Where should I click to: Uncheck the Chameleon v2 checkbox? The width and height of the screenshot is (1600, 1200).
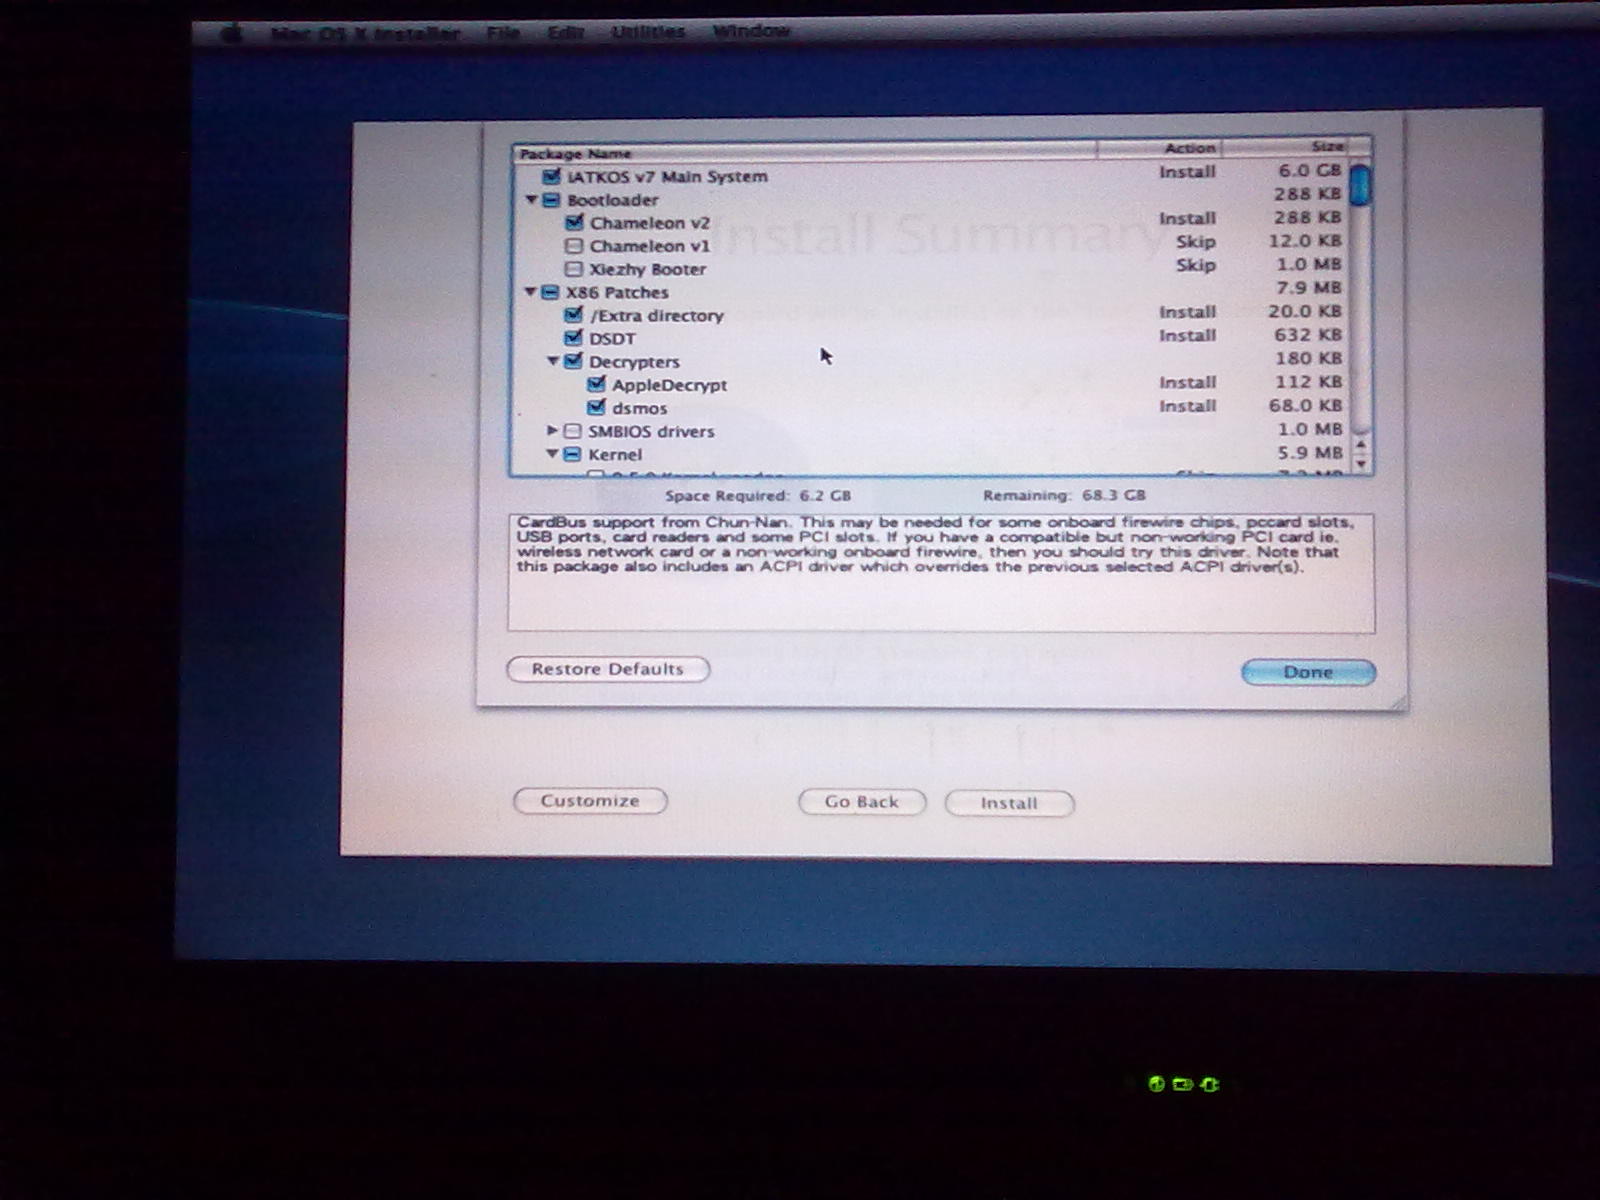pos(574,222)
